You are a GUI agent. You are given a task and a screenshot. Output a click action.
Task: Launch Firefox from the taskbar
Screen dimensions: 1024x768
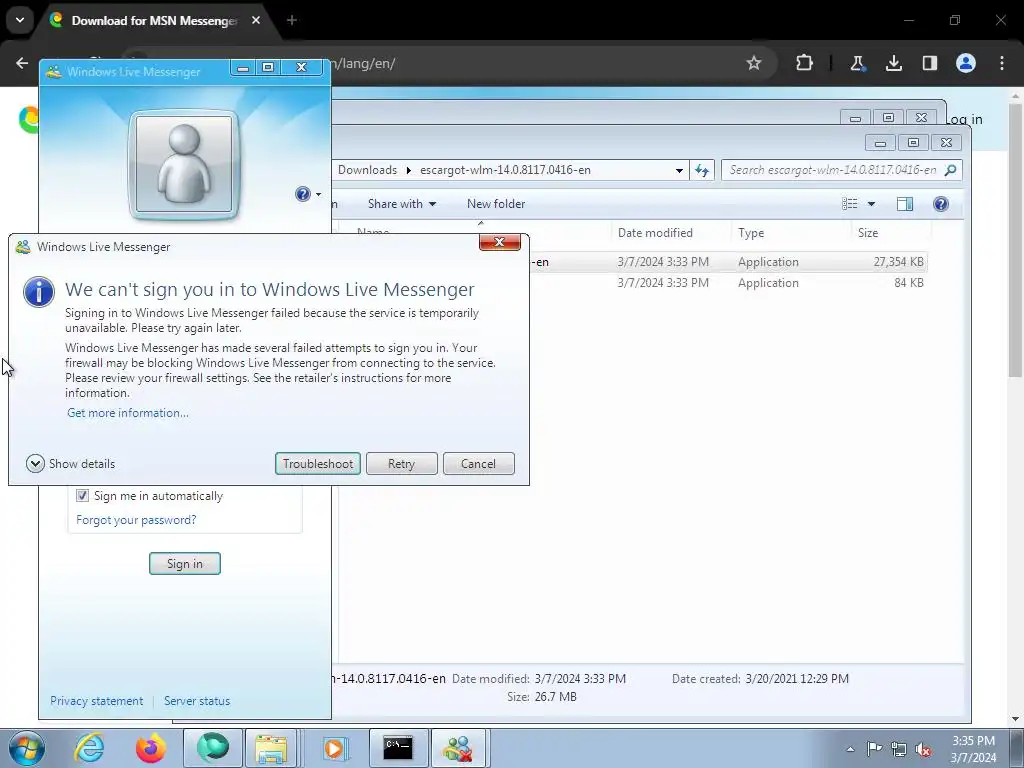tap(151, 748)
